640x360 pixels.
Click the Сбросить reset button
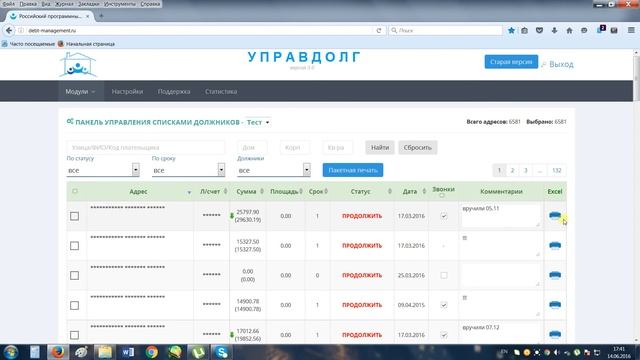[x=417, y=147]
